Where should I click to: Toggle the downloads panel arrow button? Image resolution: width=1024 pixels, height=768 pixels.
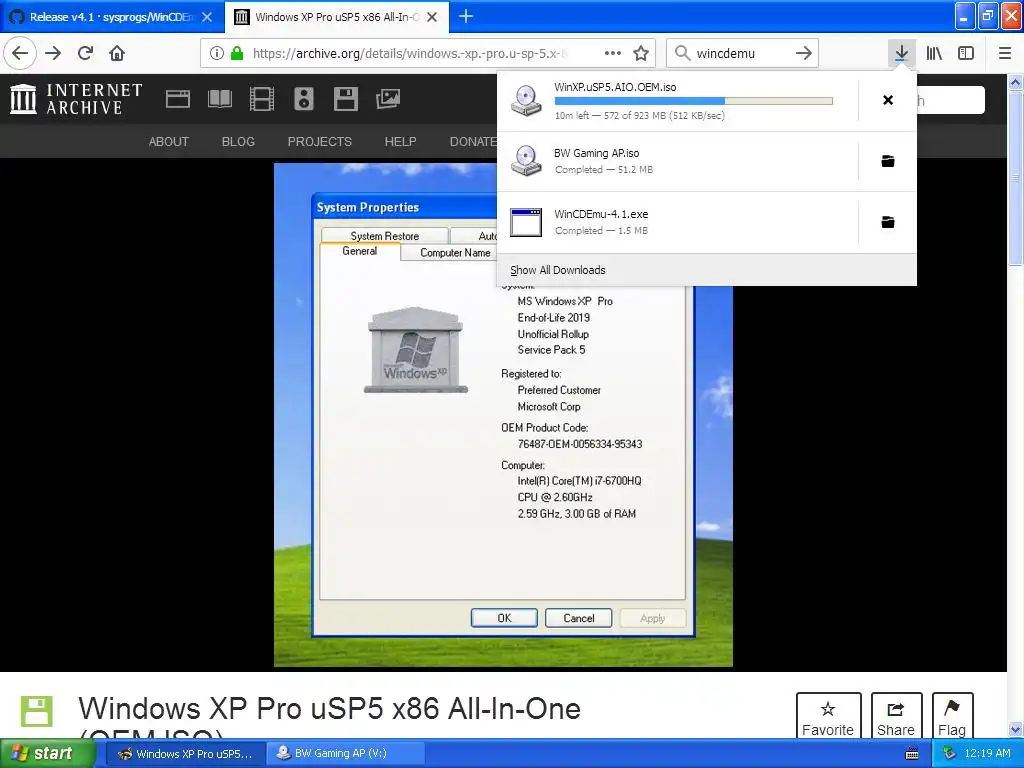(901, 53)
